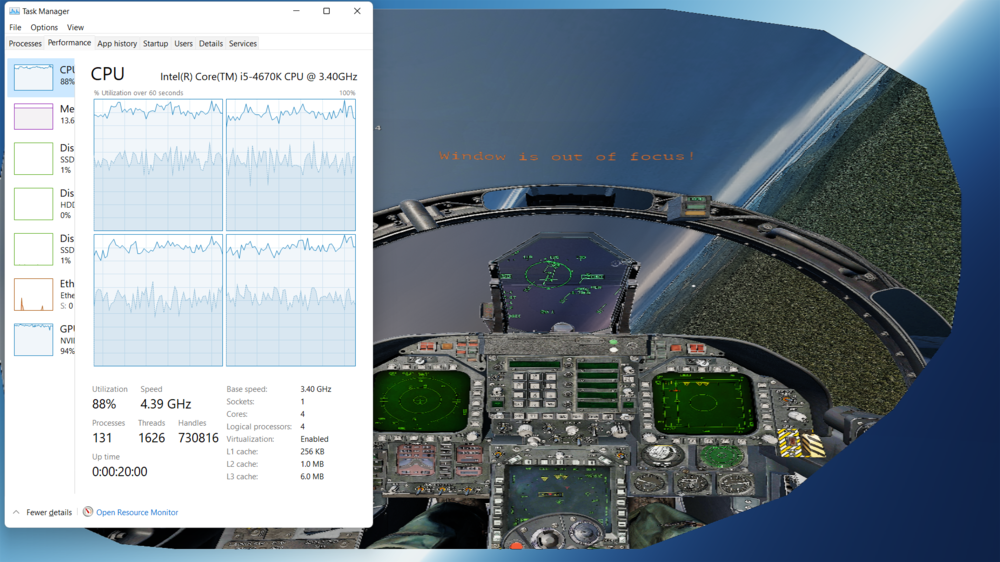Click the 256 KB L1 cache value
Image resolution: width=1000 pixels, height=562 pixels.
[312, 451]
